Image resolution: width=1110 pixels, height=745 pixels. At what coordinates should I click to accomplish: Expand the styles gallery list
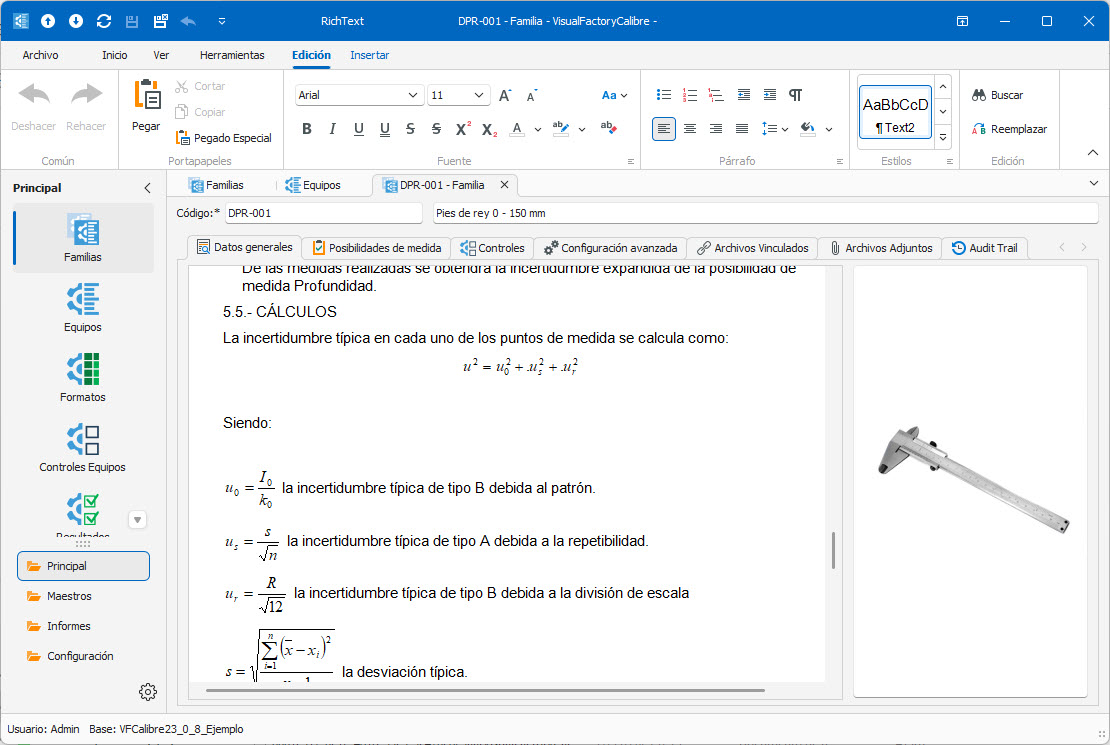point(943,138)
